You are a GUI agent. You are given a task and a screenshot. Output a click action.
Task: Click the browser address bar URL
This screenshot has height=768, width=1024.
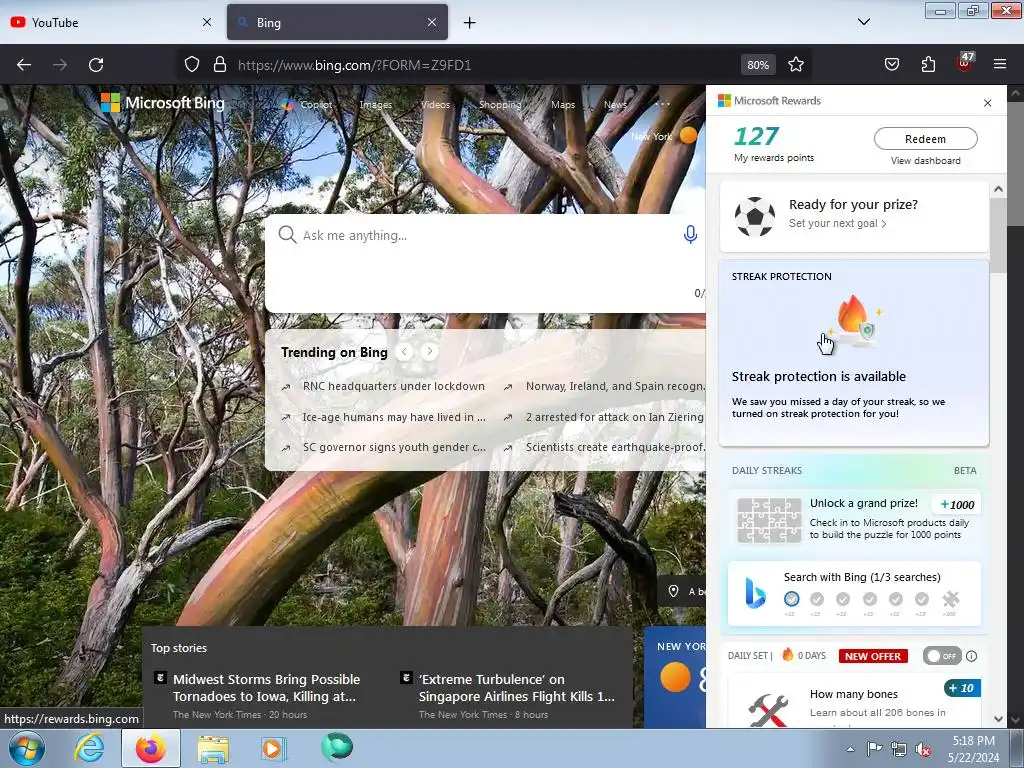pos(355,65)
